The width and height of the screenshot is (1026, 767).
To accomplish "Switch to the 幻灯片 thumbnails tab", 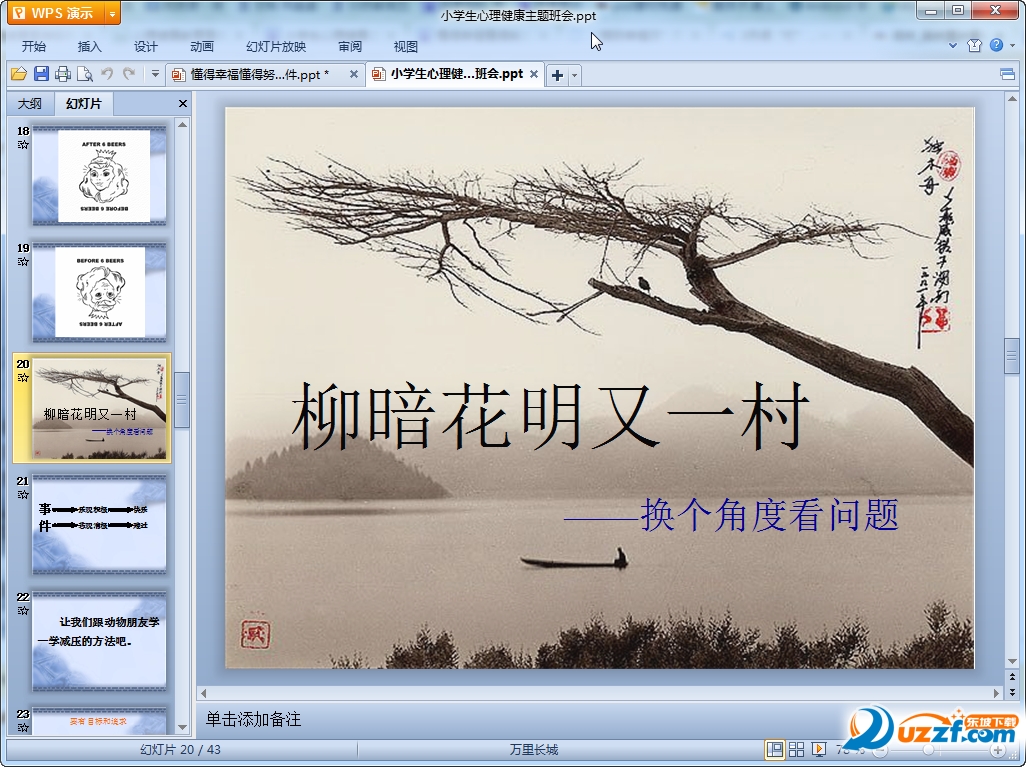I will coord(84,103).
